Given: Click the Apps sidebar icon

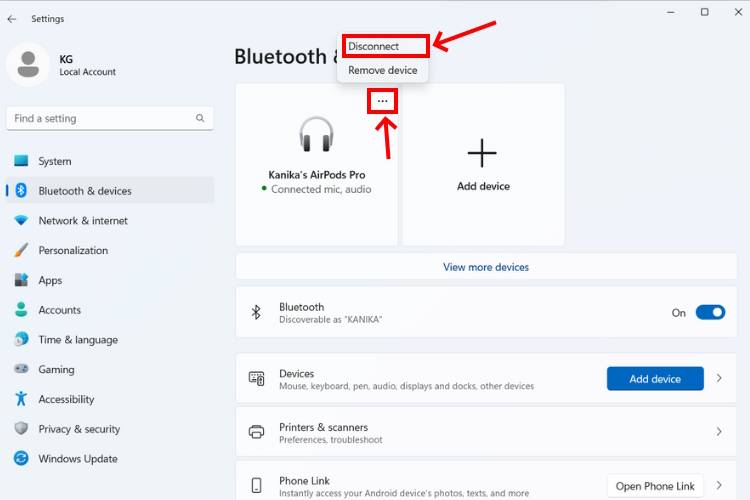Looking at the screenshot, I should pos(21,280).
